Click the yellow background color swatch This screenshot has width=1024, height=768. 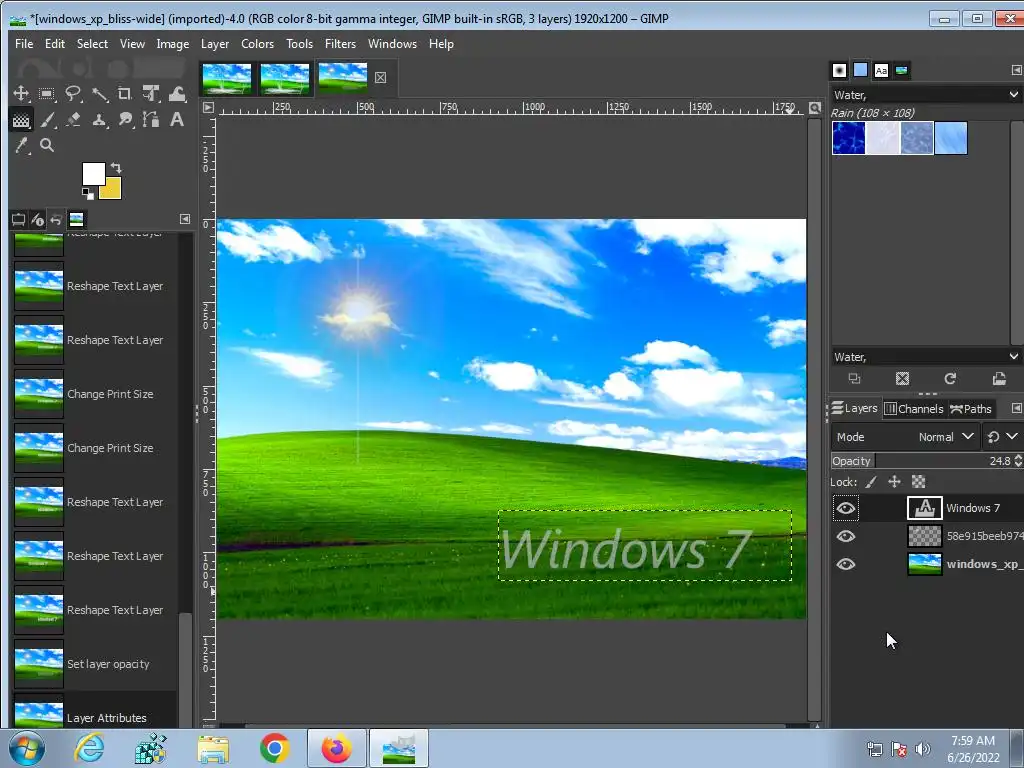112,190
